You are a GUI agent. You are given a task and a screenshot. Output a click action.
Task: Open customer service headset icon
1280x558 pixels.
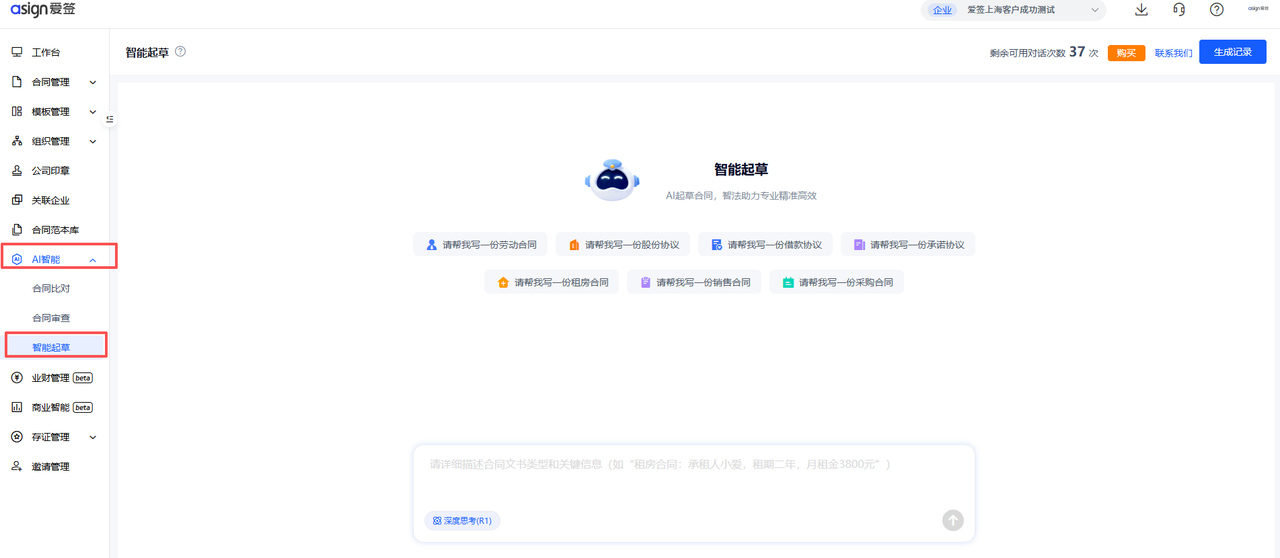click(1179, 10)
